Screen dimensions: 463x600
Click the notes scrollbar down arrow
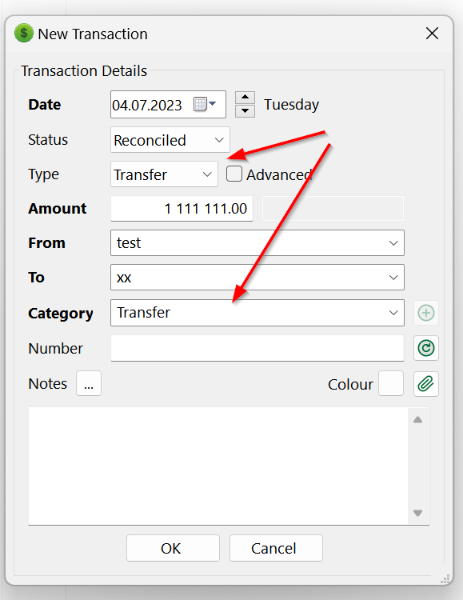coord(418,513)
